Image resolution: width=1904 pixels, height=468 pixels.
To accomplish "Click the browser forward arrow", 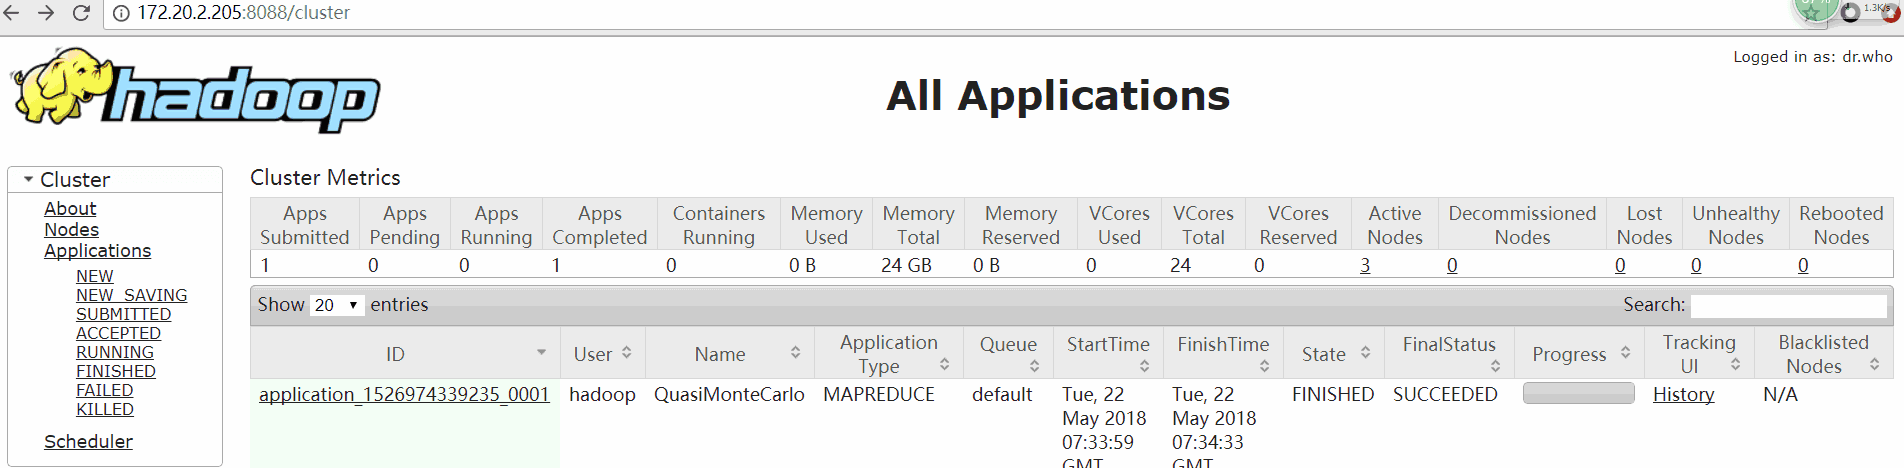I will point(46,13).
